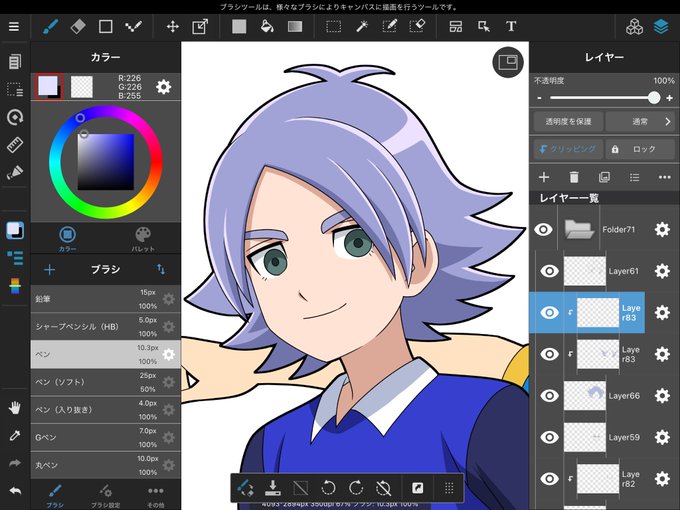
Task: Toggle the Layers panel stack icon
Action: (661, 26)
